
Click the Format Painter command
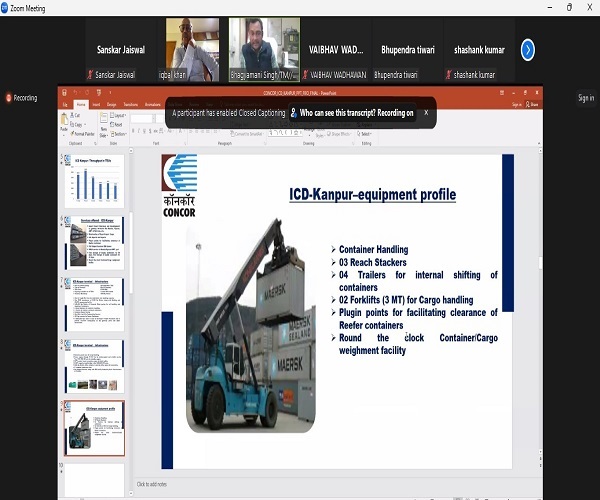click(82, 134)
